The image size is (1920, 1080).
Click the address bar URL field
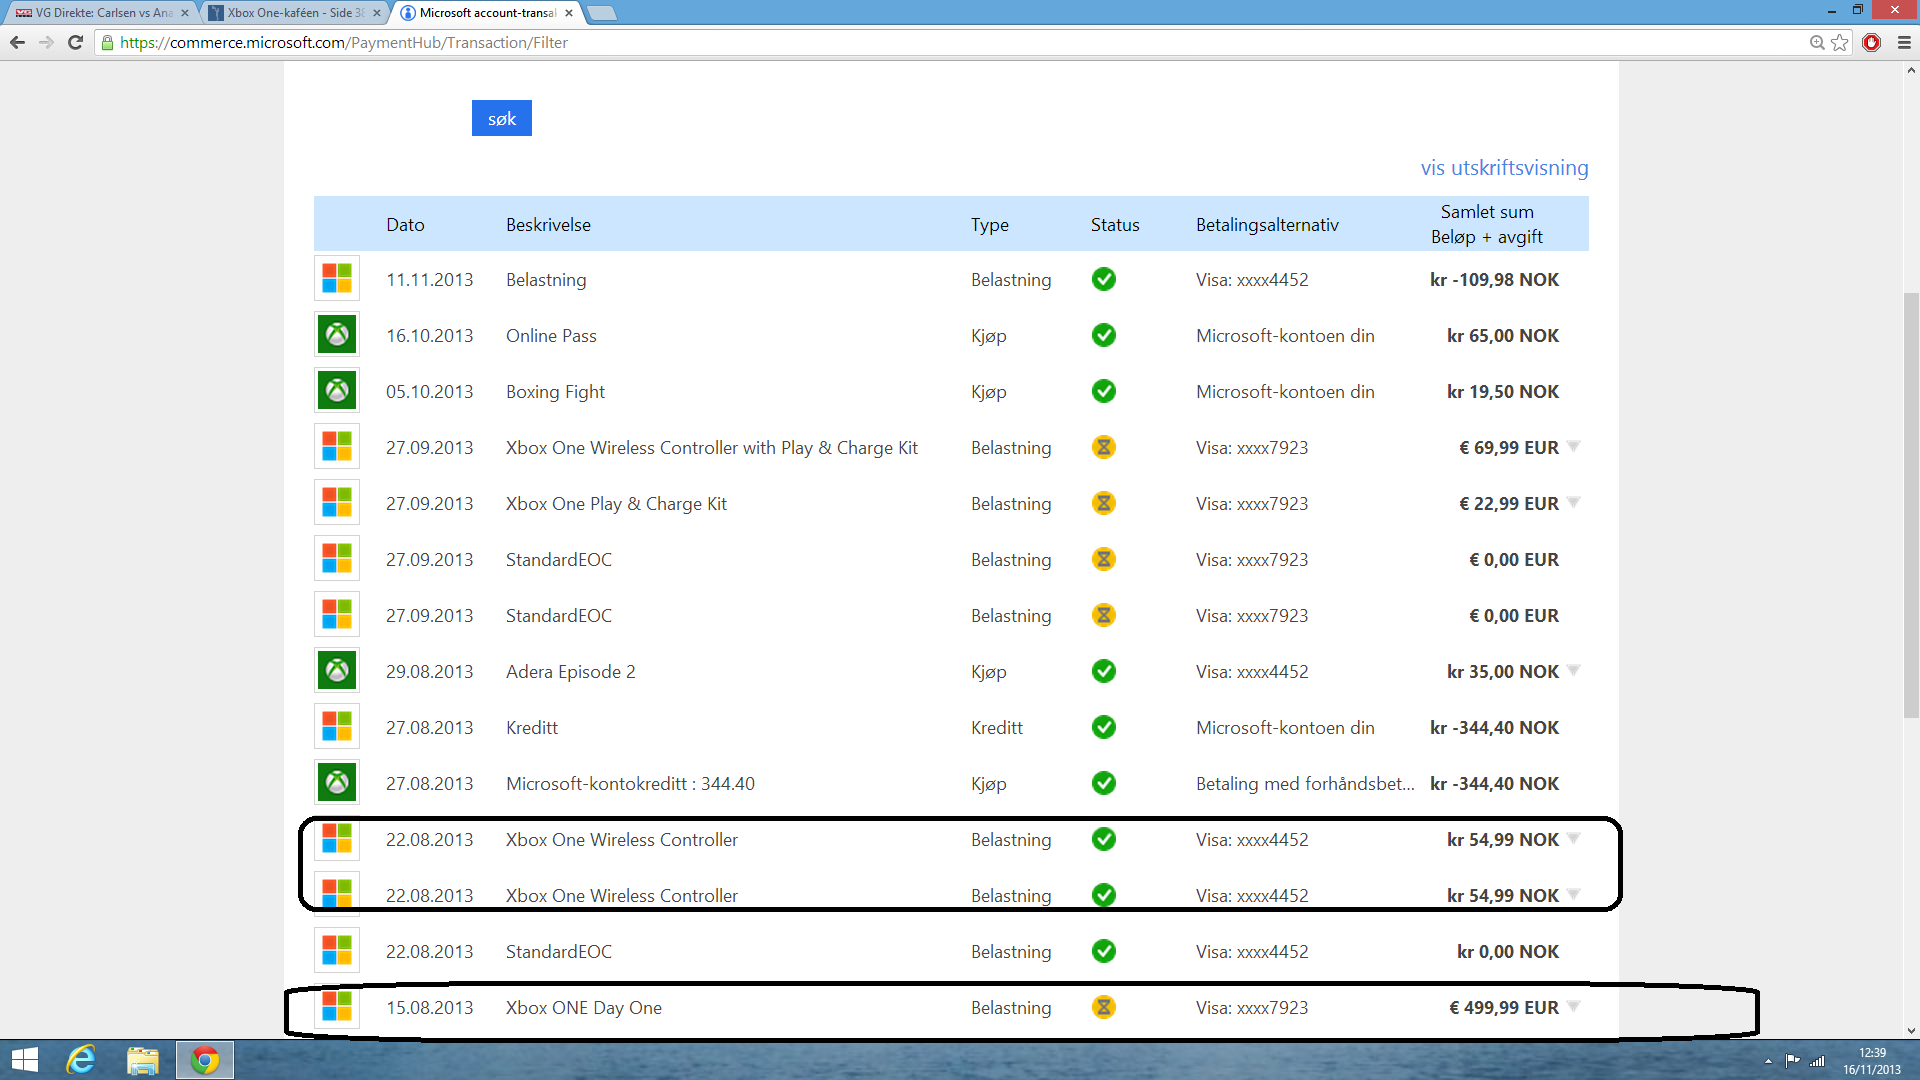[x=950, y=42]
